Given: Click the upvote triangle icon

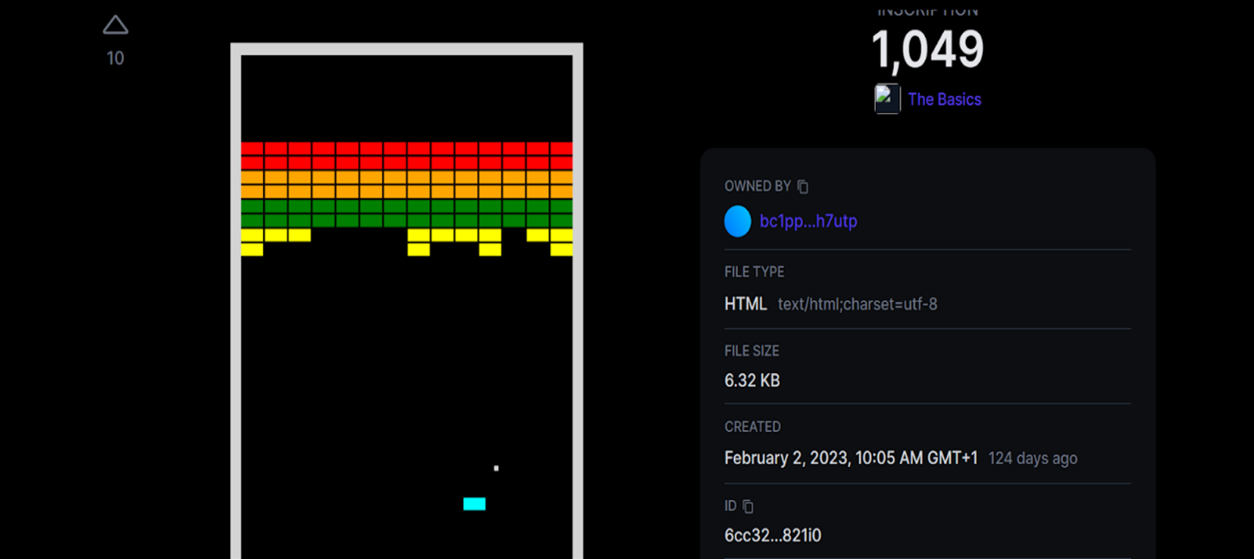Looking at the screenshot, I should click(115, 25).
